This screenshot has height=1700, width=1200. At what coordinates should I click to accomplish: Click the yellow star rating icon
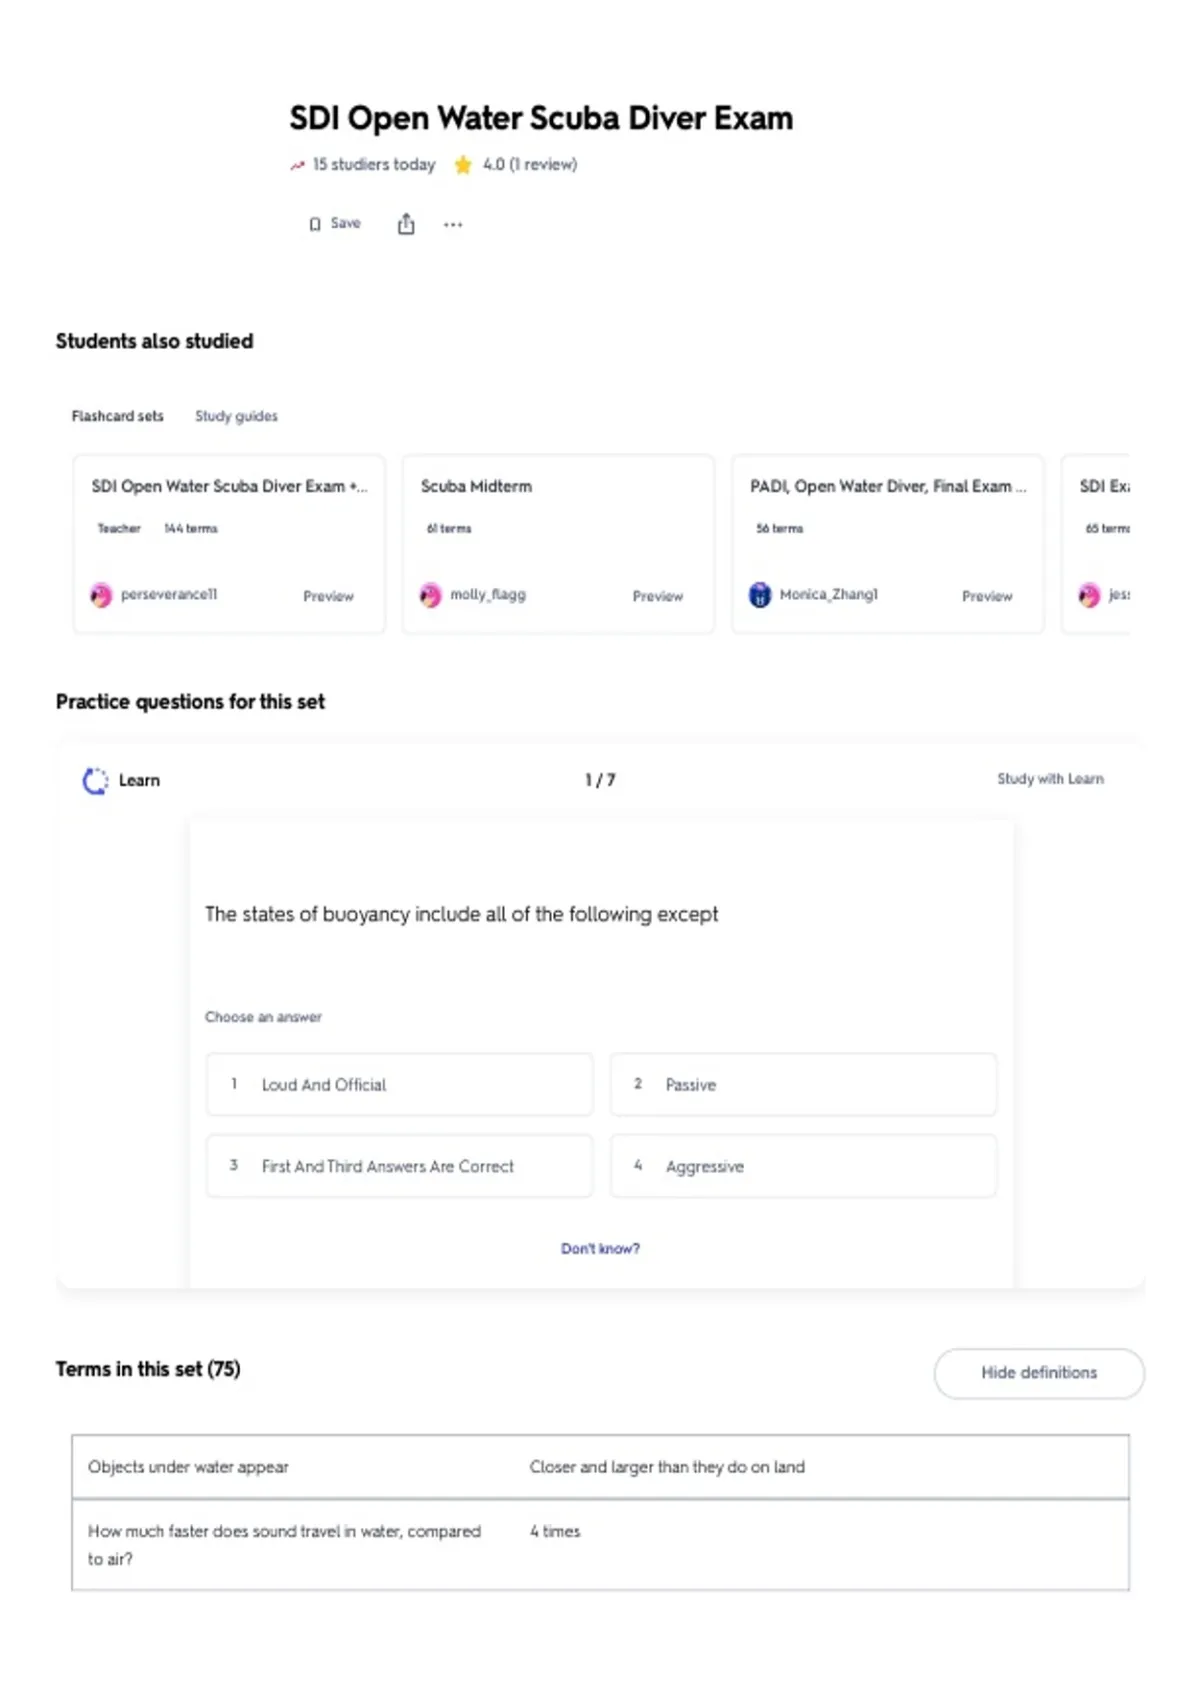coord(463,165)
